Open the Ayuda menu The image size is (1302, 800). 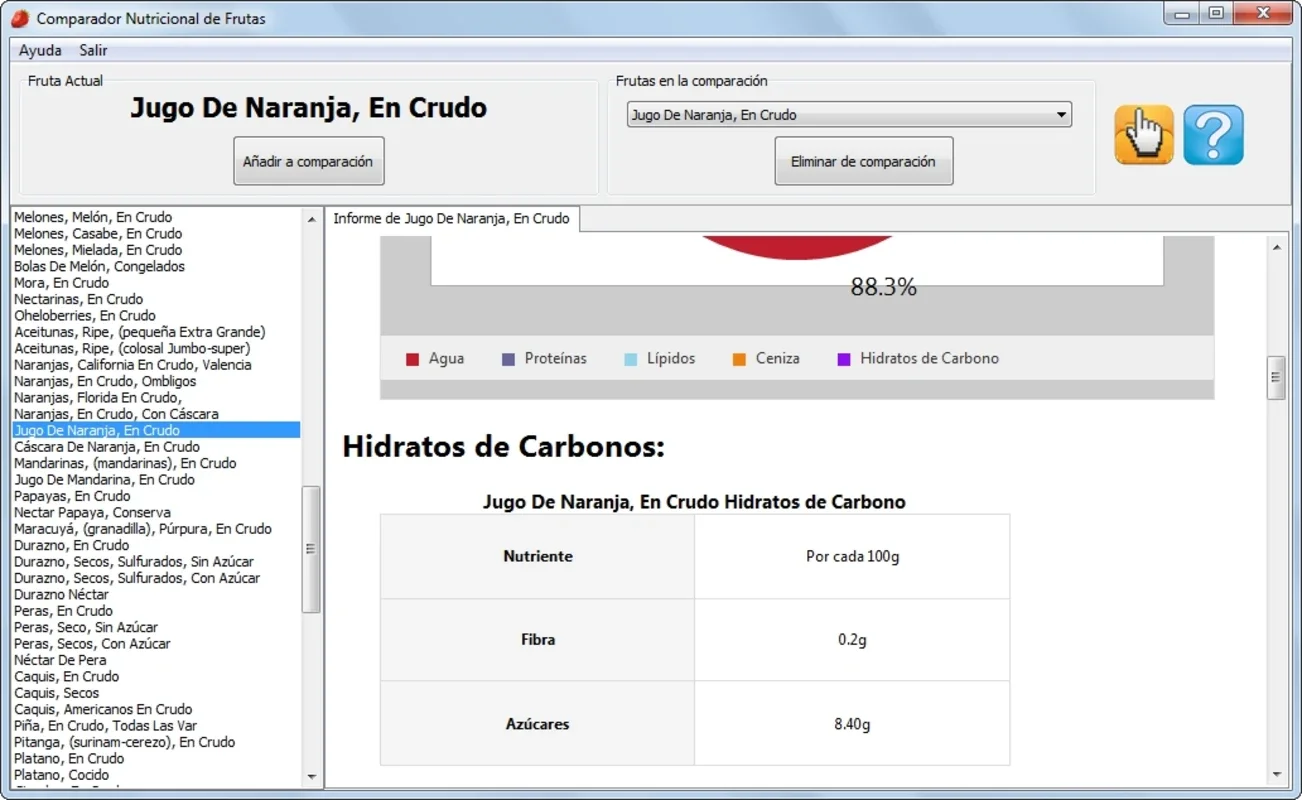tap(40, 50)
